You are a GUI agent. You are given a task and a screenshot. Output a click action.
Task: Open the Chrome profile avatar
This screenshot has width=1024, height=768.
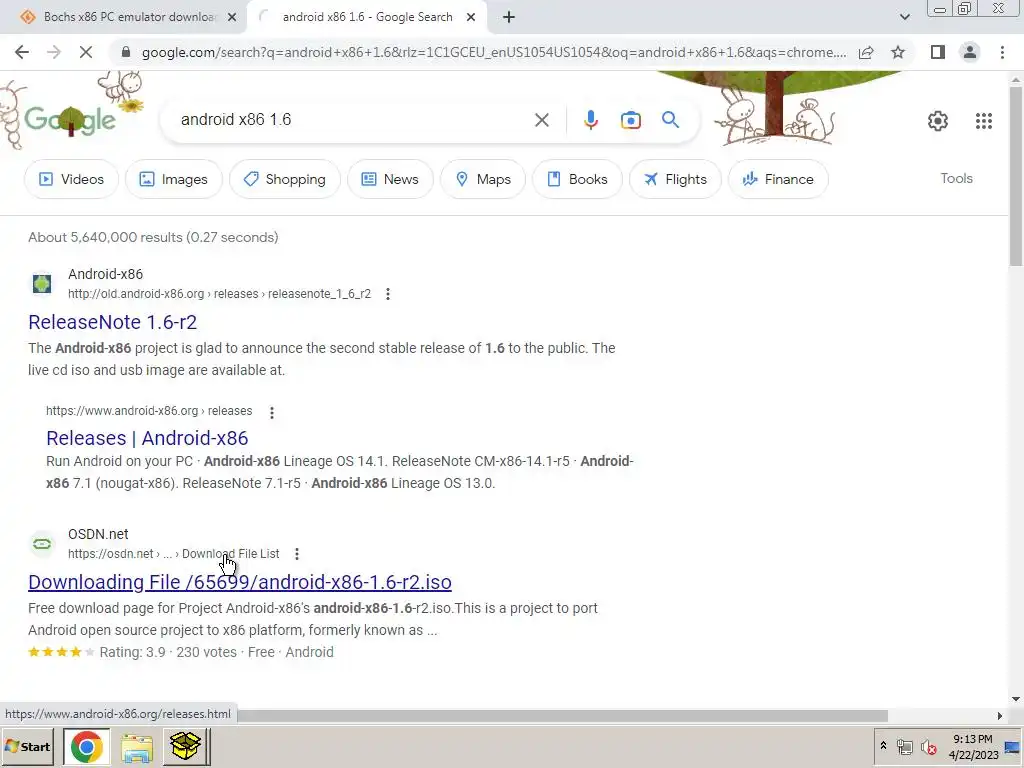[x=970, y=52]
